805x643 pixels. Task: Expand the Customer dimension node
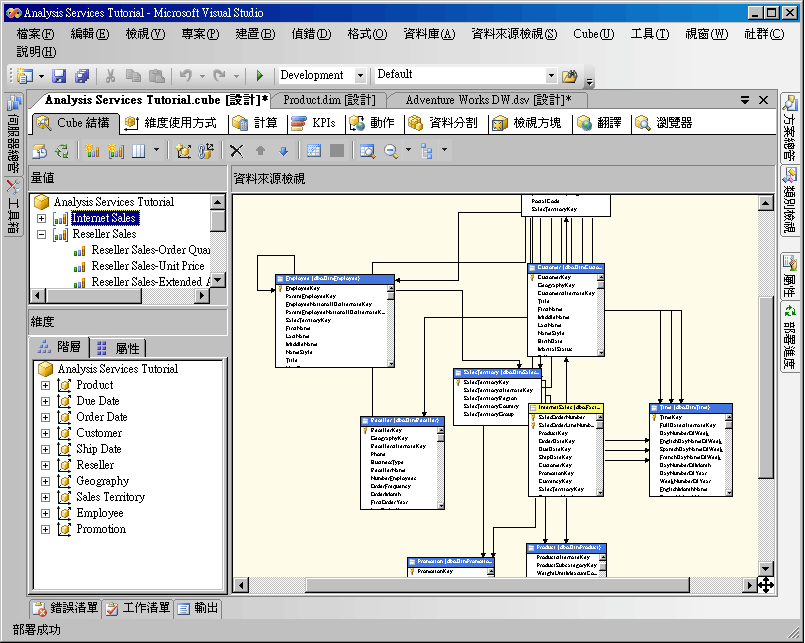46,433
